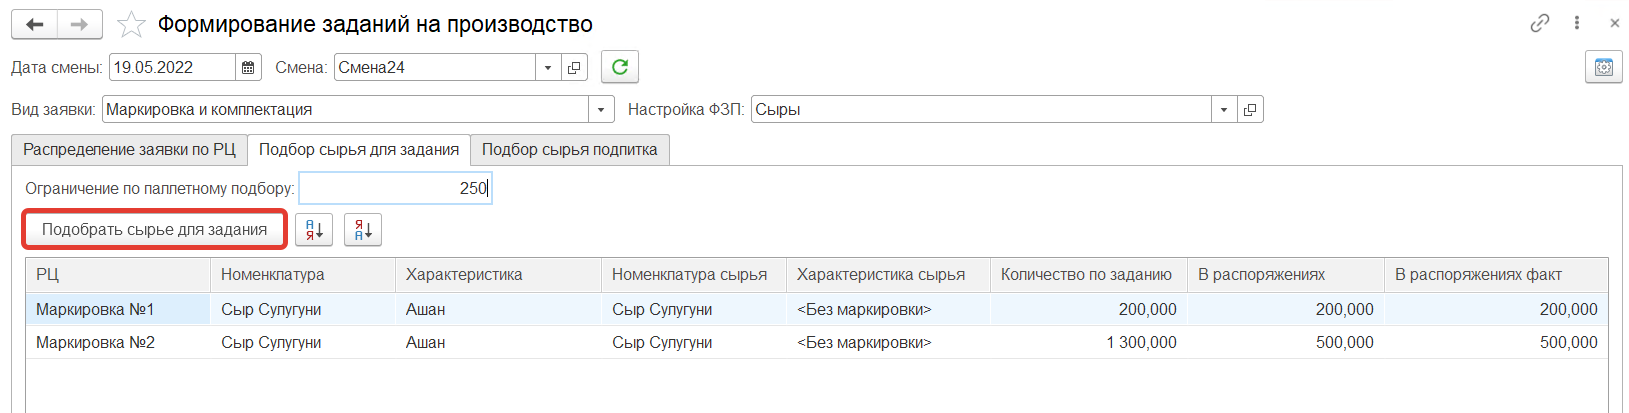This screenshot has width=1629, height=413.
Task: Switch to Подбор сырья подпитка tab
Action: coord(569,150)
